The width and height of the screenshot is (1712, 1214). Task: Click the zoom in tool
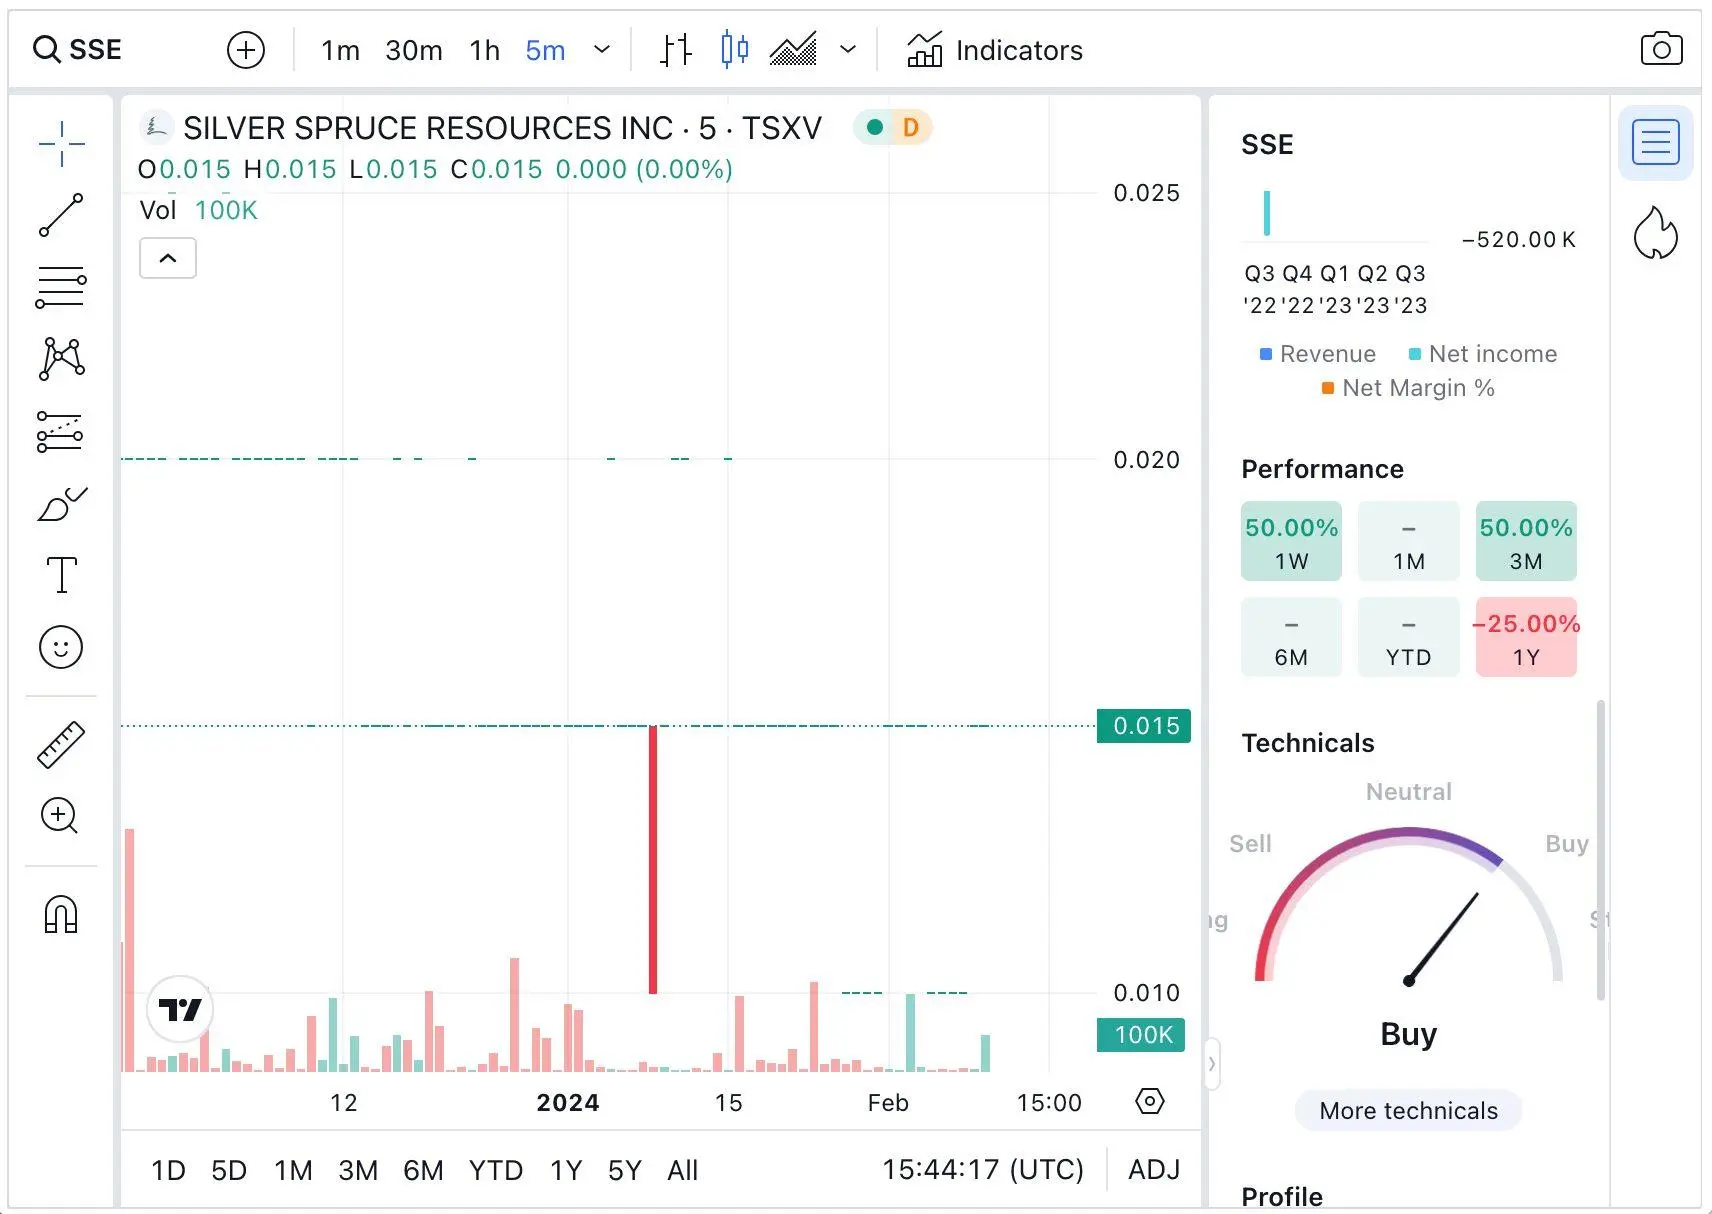(59, 816)
